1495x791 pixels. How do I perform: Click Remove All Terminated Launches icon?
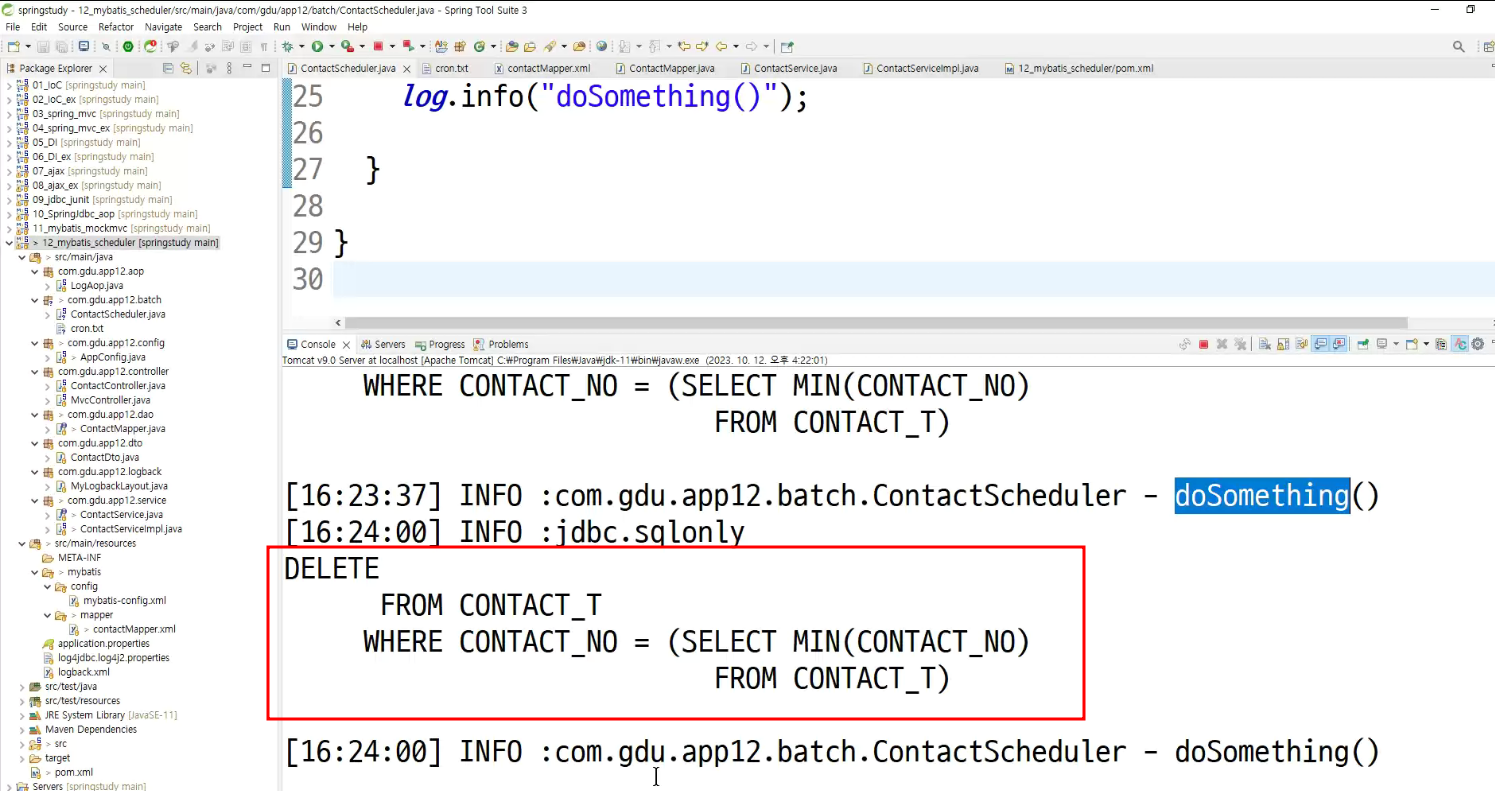(1240, 344)
